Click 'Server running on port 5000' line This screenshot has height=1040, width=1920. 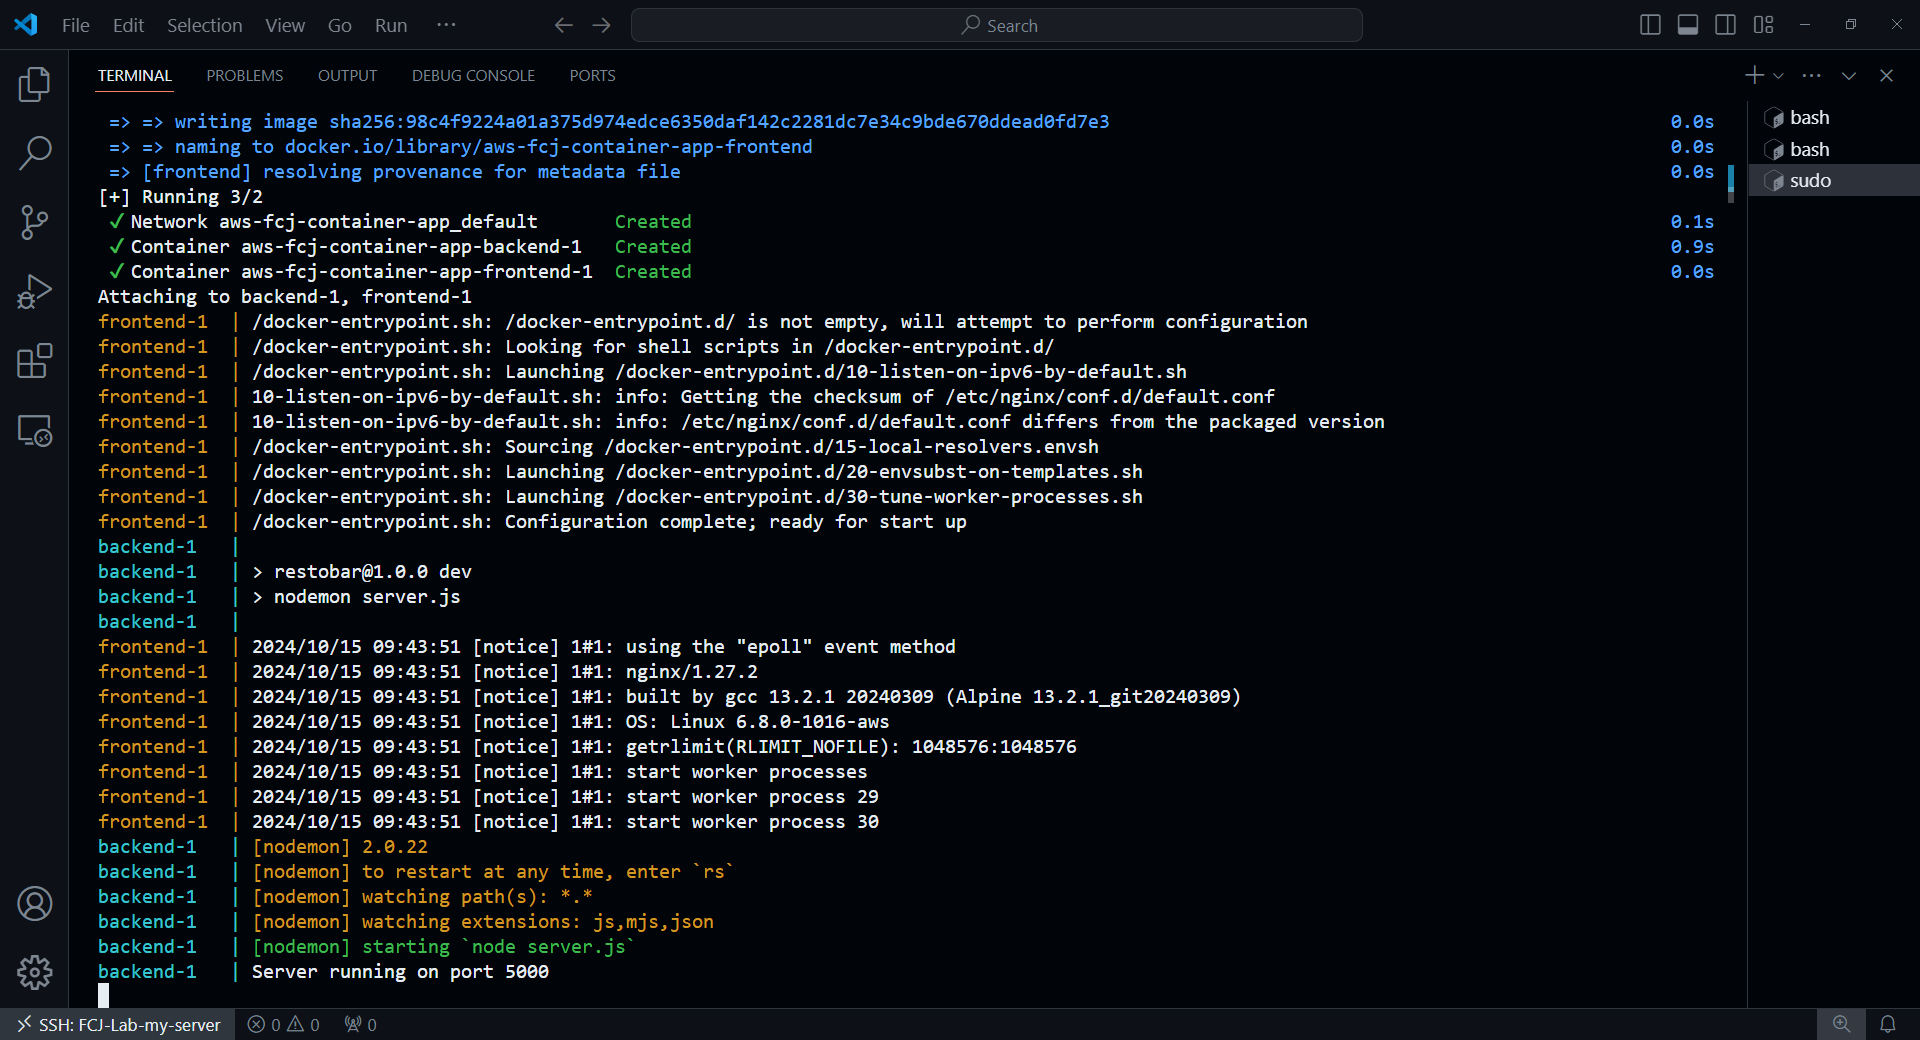click(x=400, y=972)
